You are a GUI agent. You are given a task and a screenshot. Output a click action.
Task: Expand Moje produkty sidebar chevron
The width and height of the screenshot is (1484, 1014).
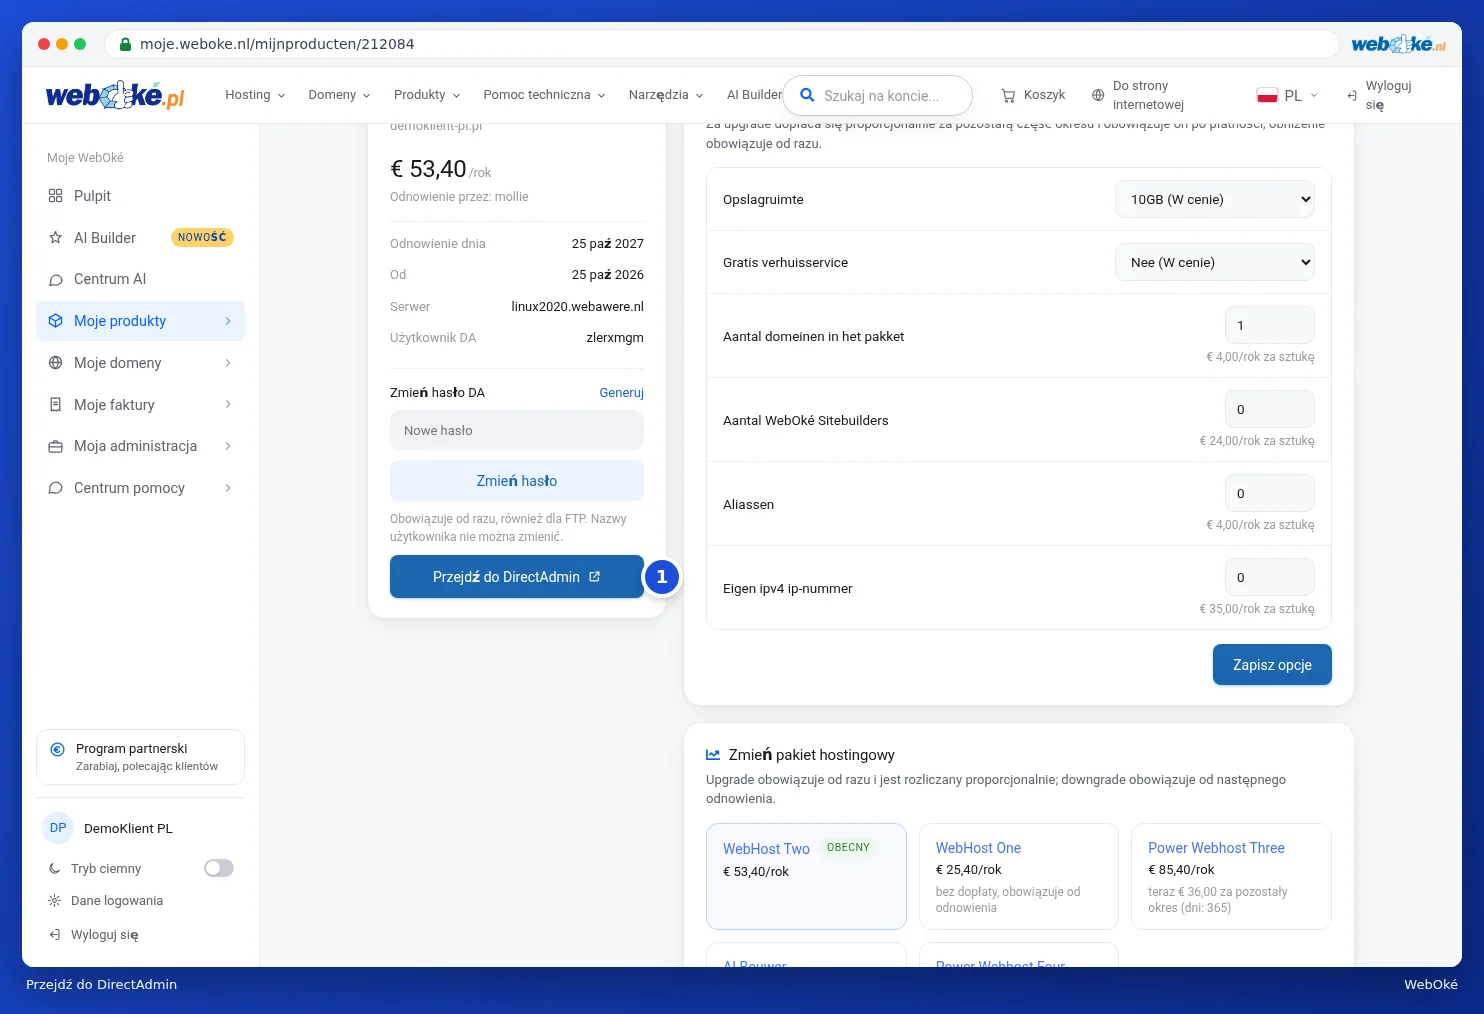tap(228, 321)
